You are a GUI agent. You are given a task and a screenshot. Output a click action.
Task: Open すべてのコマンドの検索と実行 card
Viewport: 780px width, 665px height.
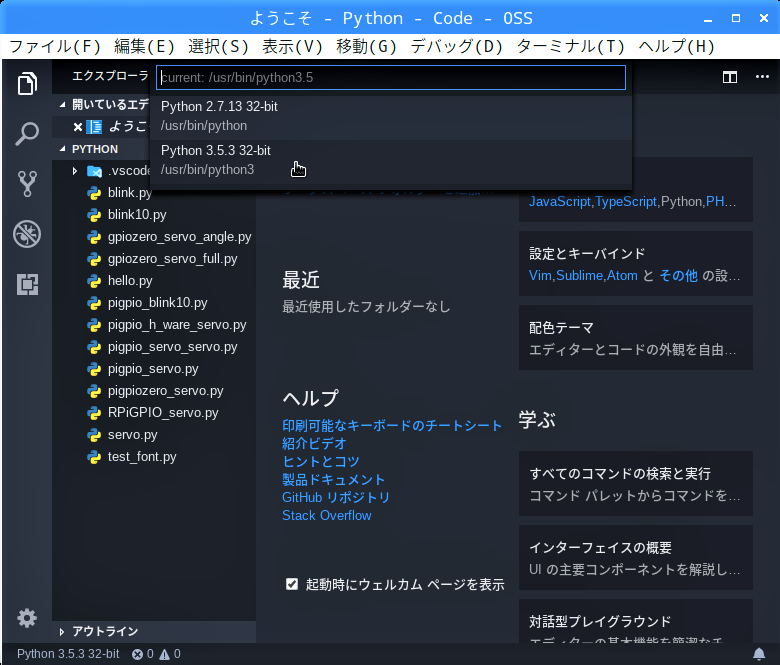(636, 483)
